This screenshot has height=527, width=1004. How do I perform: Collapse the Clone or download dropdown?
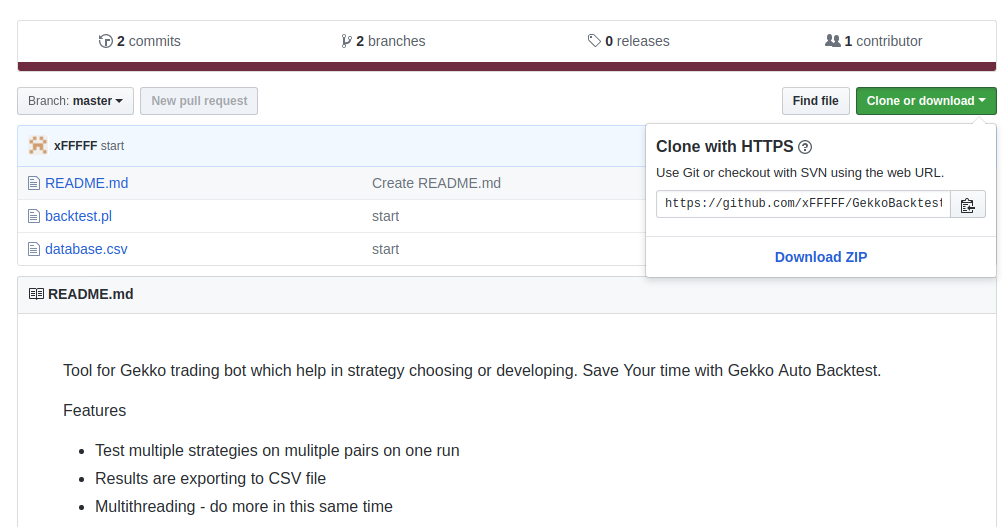tap(926, 101)
